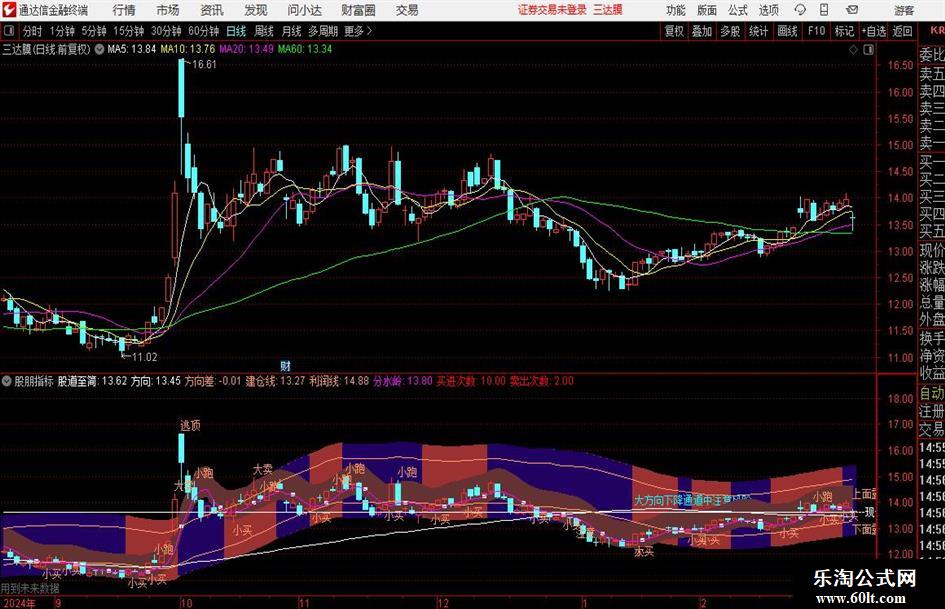Open F10 company info
The width and height of the screenshot is (945, 609).
click(x=816, y=31)
